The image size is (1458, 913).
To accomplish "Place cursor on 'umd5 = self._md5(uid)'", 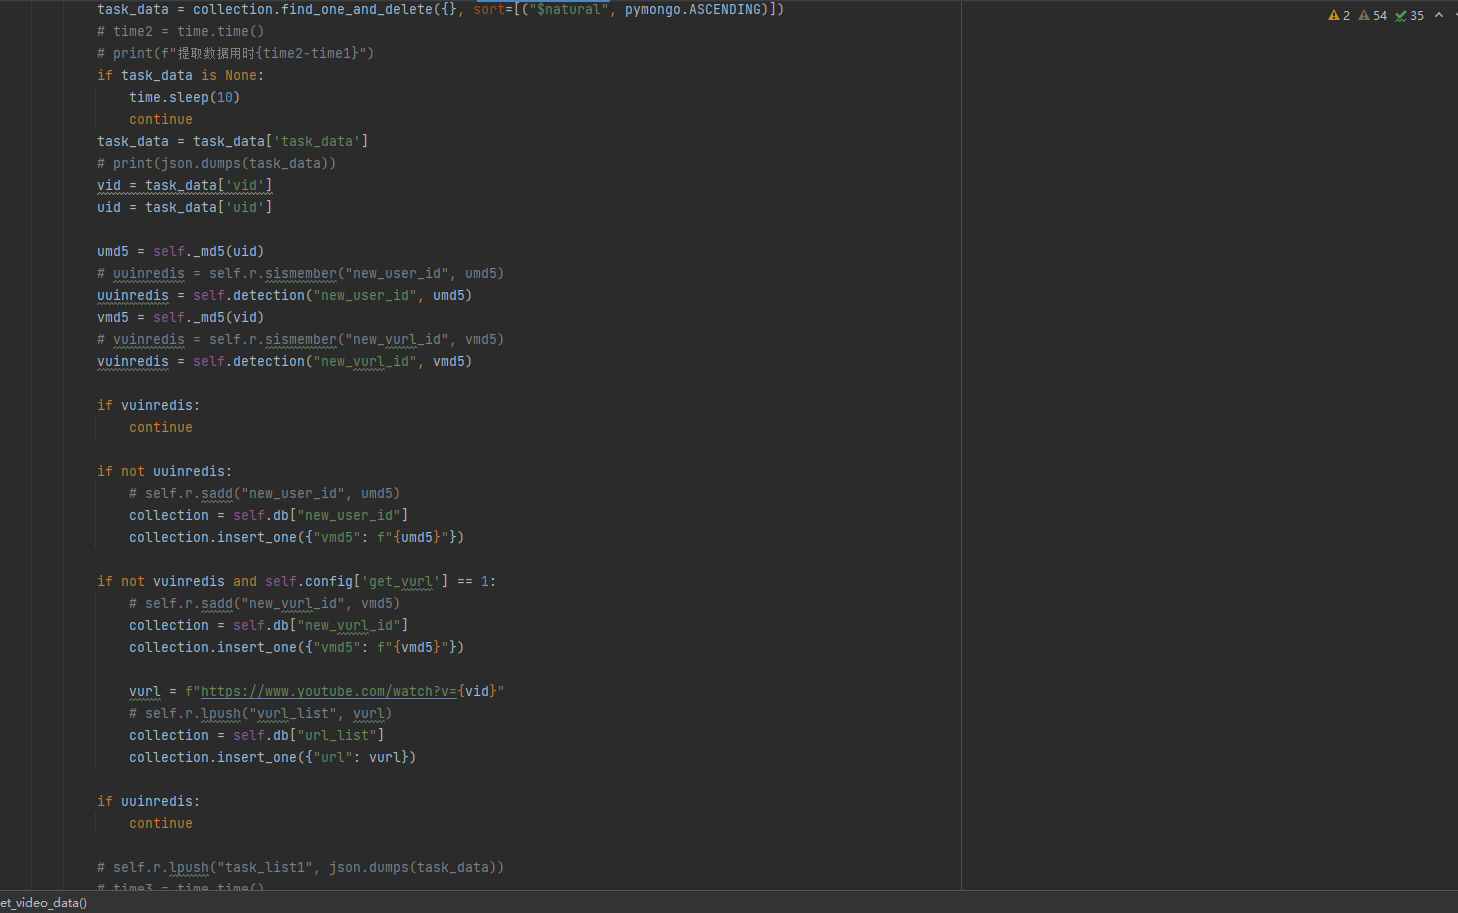I will click(180, 251).
